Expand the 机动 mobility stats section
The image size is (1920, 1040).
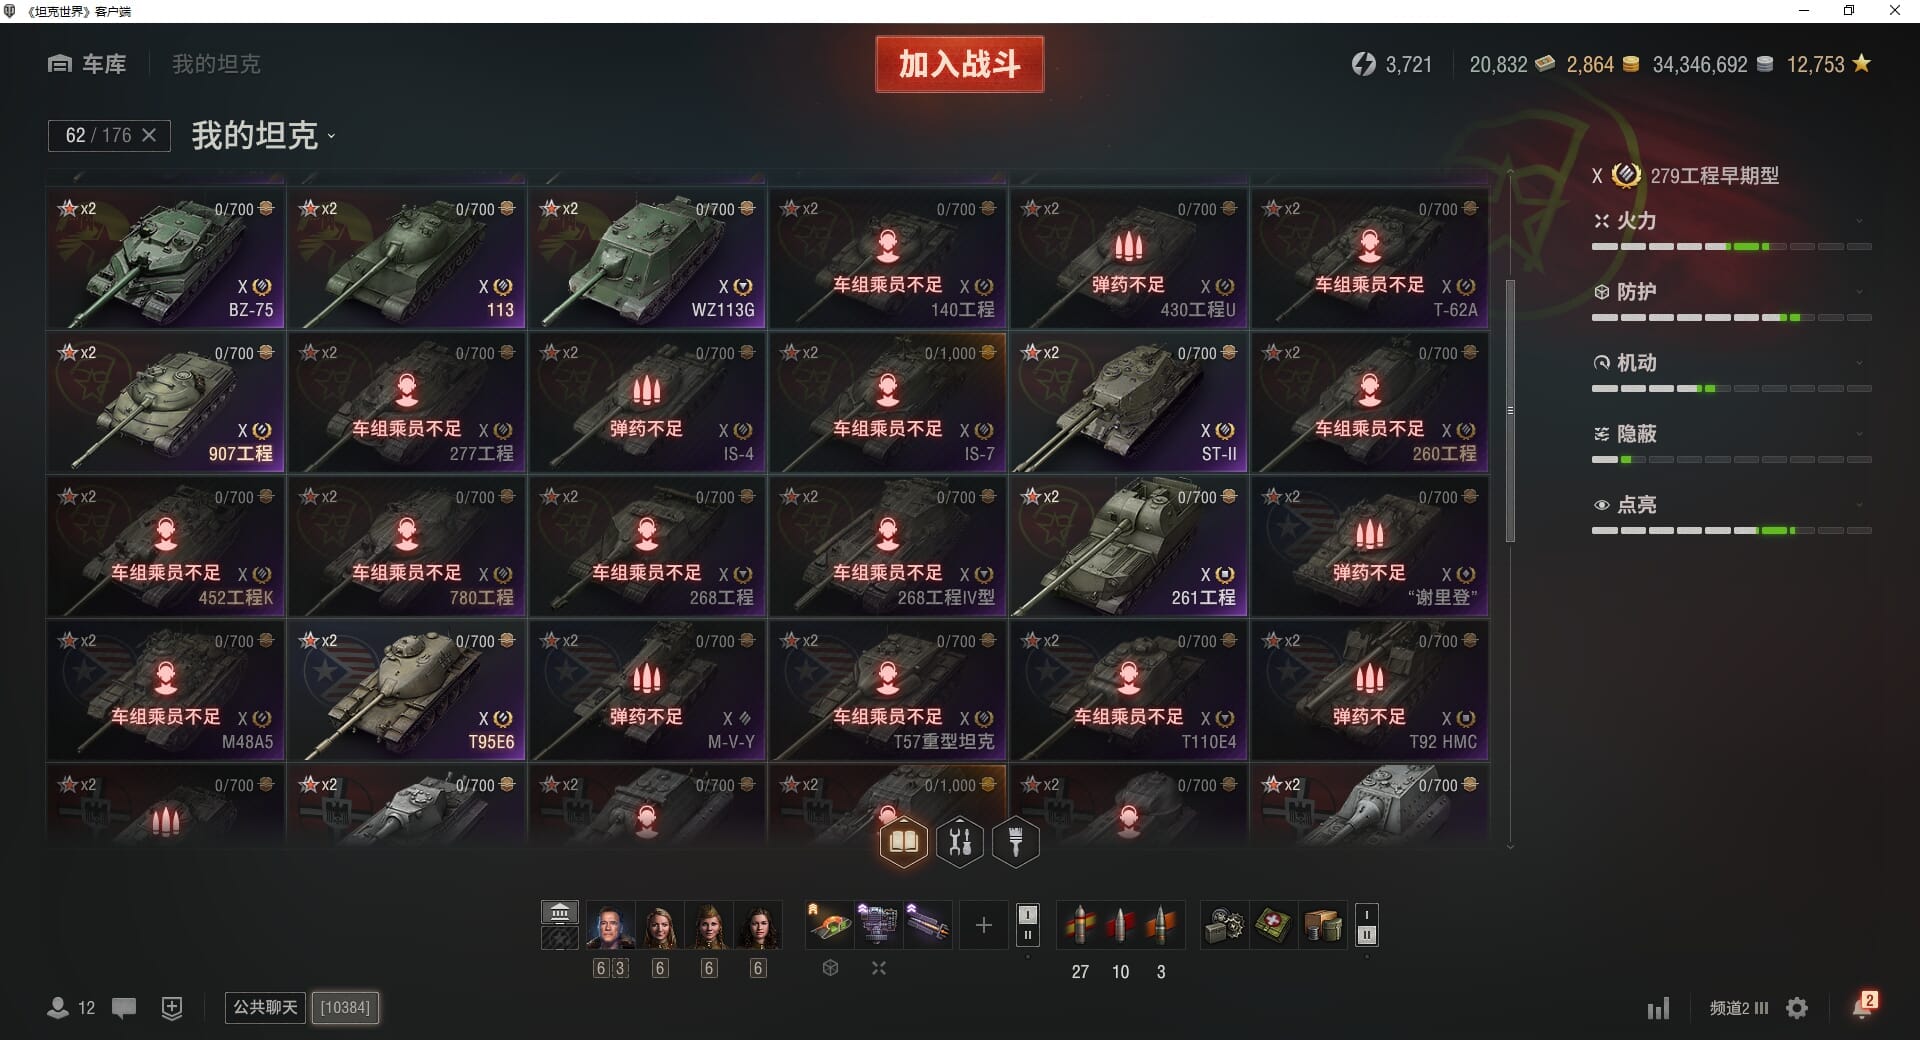pyautogui.click(x=1732, y=363)
